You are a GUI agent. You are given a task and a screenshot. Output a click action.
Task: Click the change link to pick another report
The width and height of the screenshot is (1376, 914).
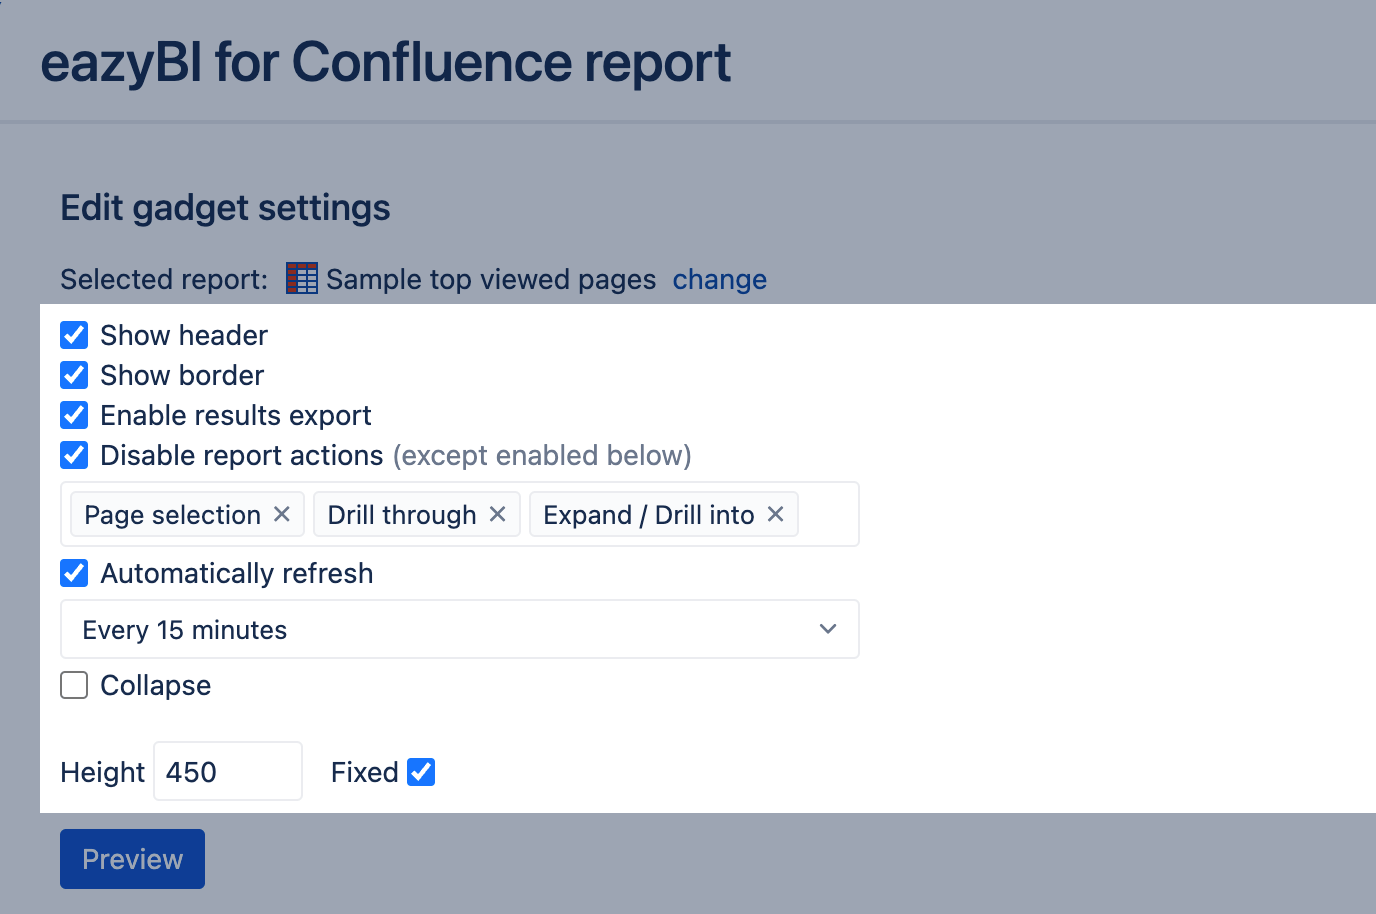[x=719, y=280]
